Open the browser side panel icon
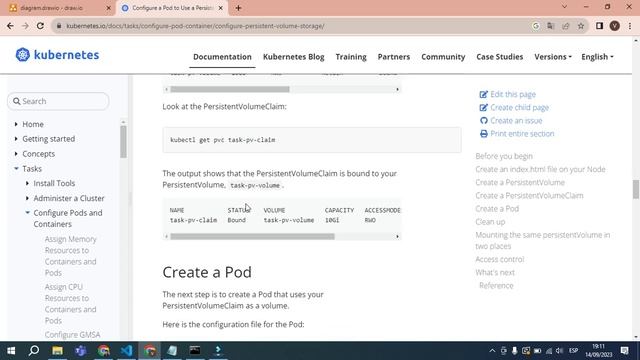This screenshot has width=640, height=360. [599, 26]
